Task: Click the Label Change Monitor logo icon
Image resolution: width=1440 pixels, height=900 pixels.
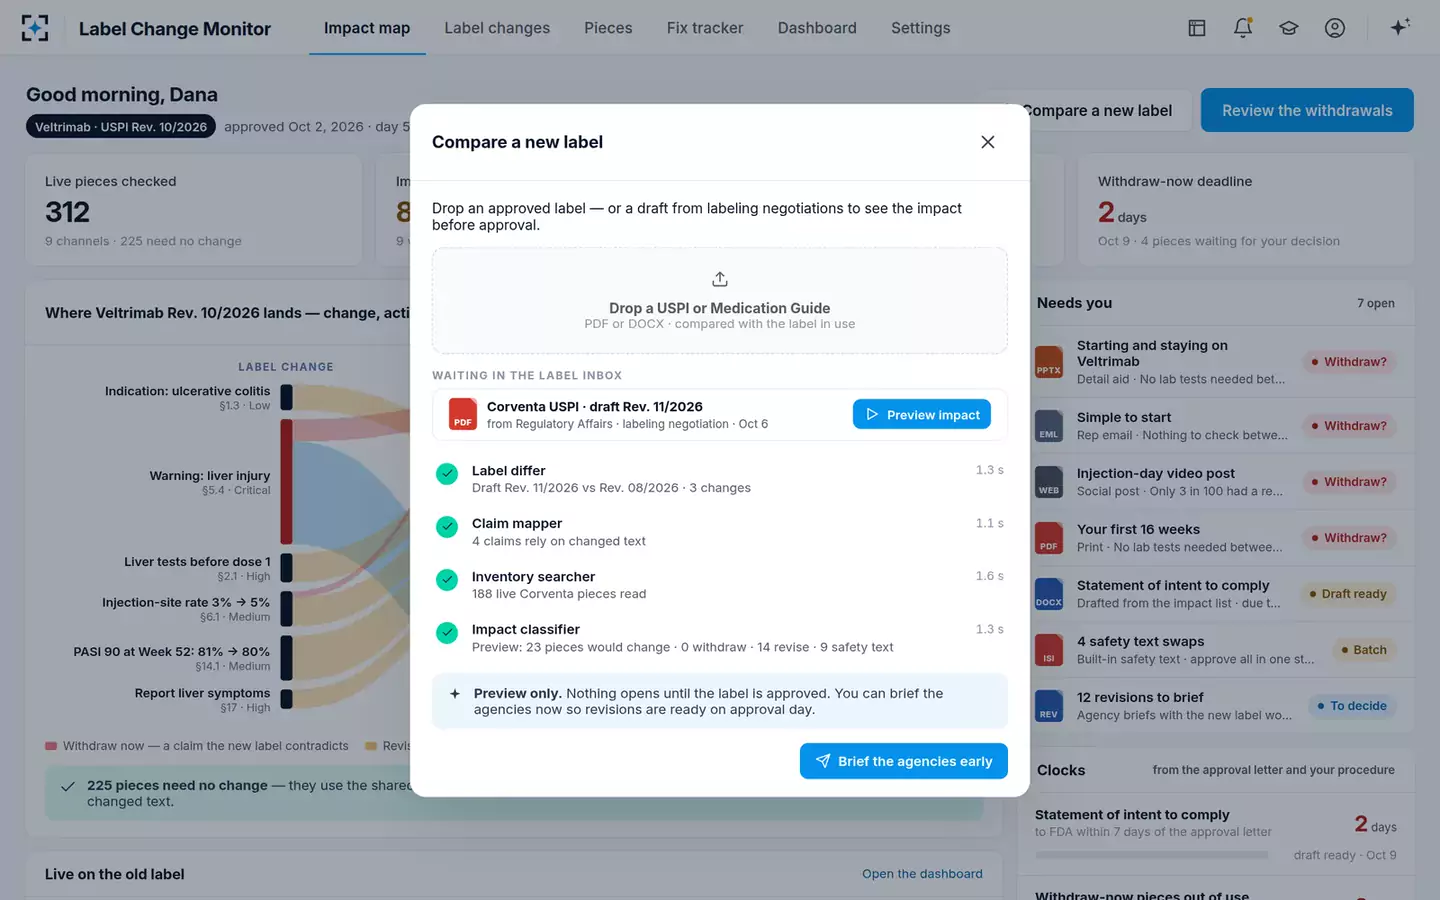Action: (35, 28)
